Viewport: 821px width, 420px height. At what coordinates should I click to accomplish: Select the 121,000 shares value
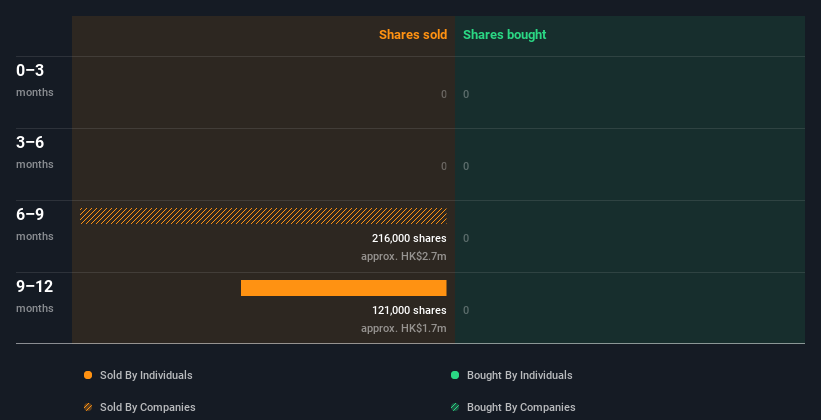click(x=409, y=311)
